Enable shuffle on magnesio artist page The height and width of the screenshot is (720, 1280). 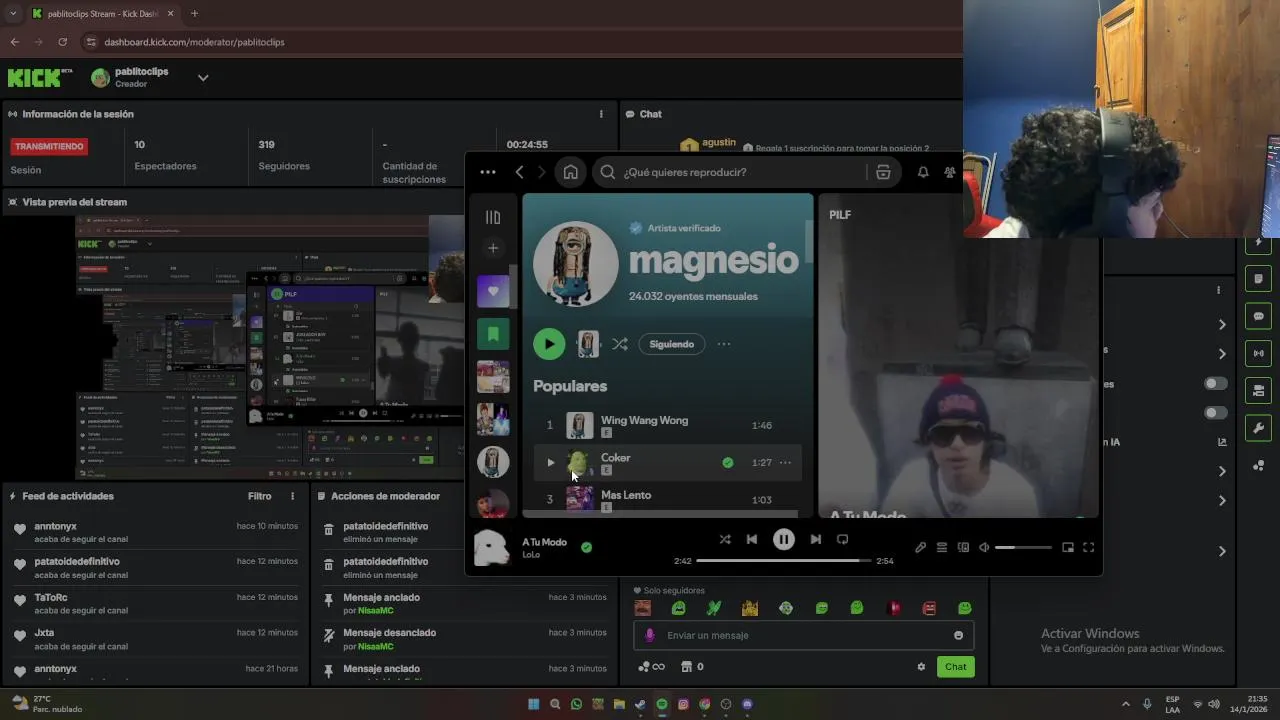[x=620, y=344]
